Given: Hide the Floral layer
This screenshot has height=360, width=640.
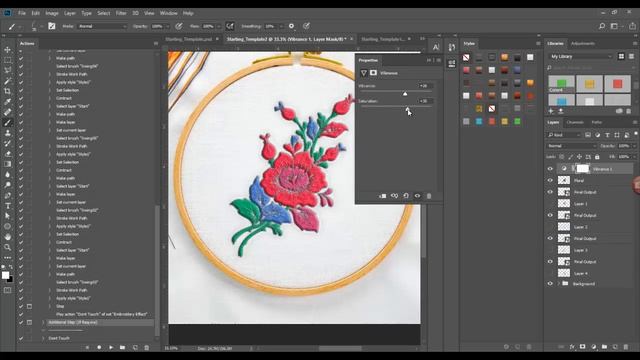Looking at the screenshot, I should pyautogui.click(x=550, y=180).
